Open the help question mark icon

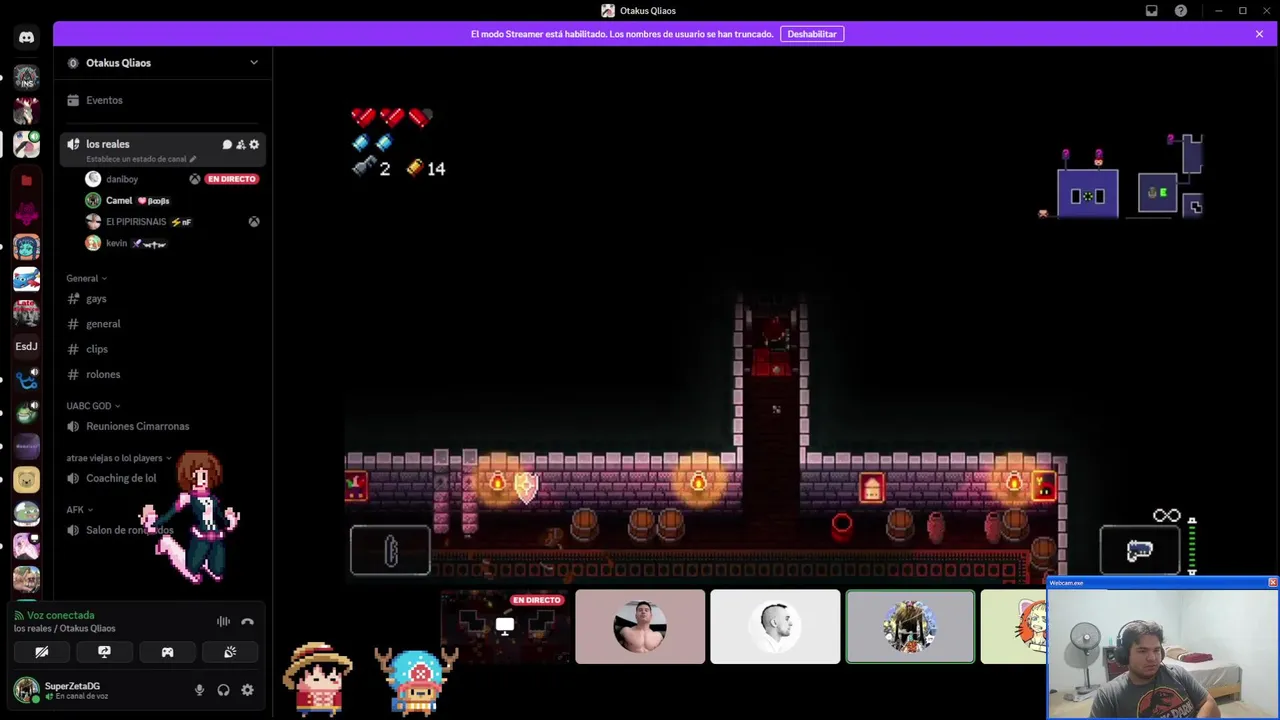point(1181,11)
